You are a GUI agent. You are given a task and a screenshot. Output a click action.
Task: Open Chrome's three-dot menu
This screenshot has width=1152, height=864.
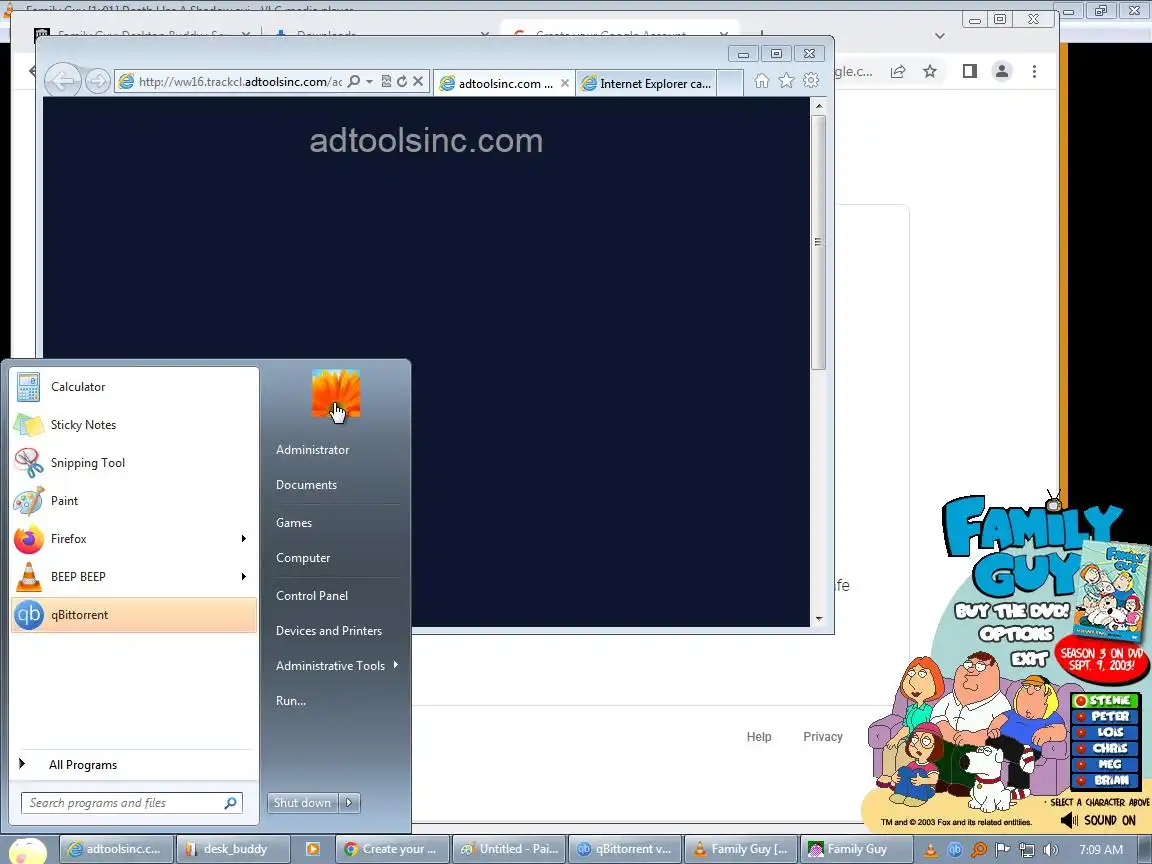point(1034,71)
